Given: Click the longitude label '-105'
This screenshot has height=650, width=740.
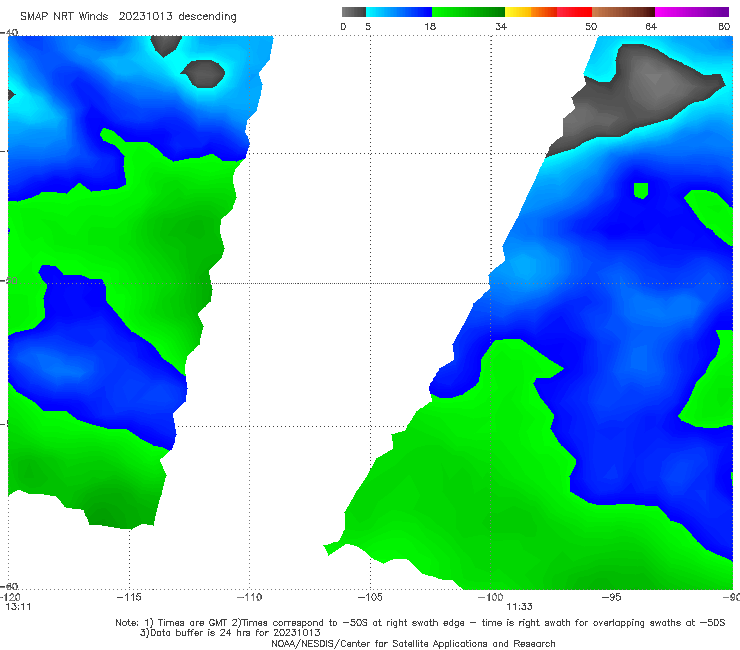Looking at the screenshot, I should (370, 597).
